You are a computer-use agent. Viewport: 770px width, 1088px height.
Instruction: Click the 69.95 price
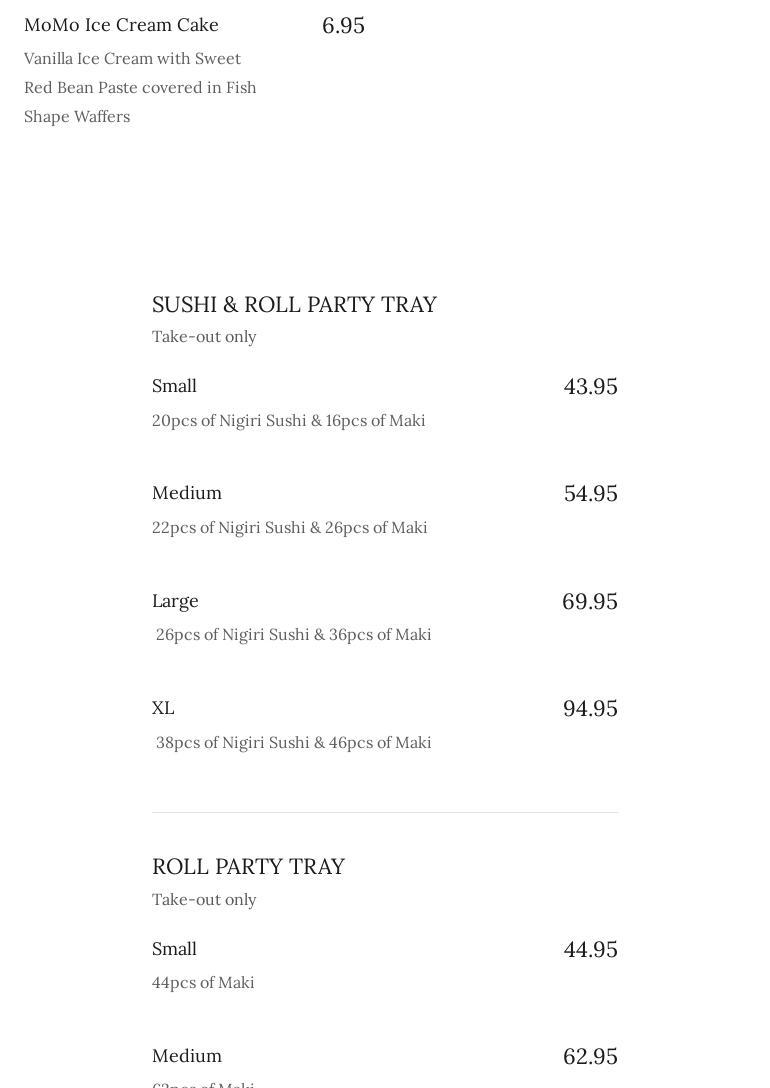(589, 602)
